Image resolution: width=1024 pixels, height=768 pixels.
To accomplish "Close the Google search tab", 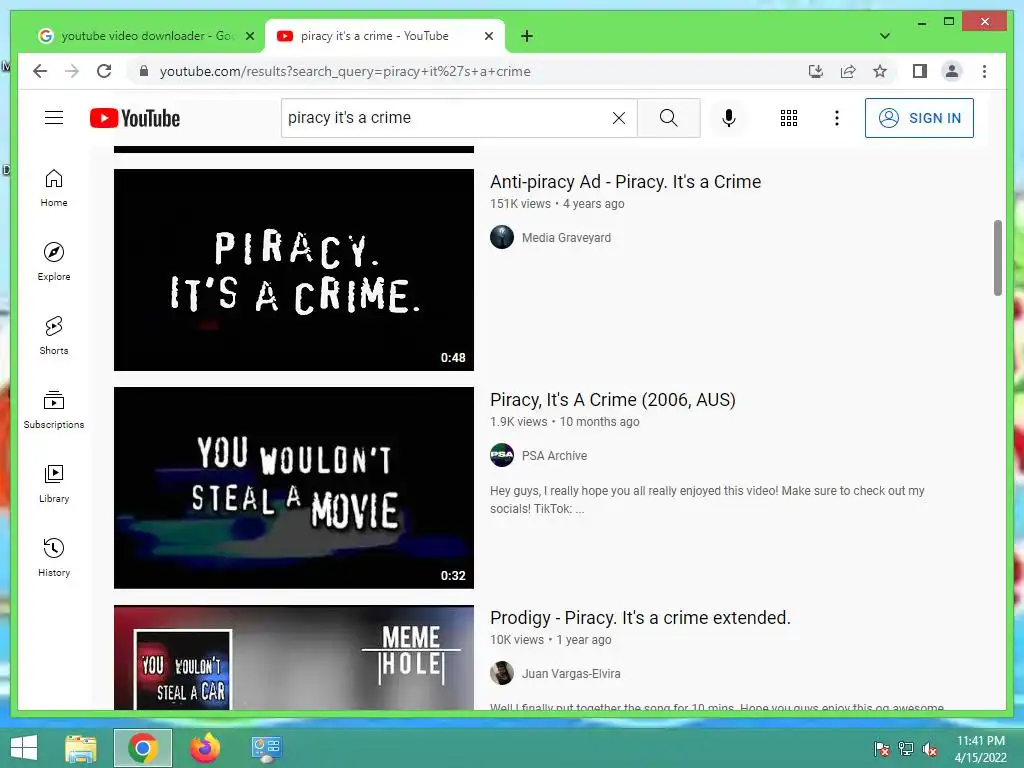I will (249, 37).
